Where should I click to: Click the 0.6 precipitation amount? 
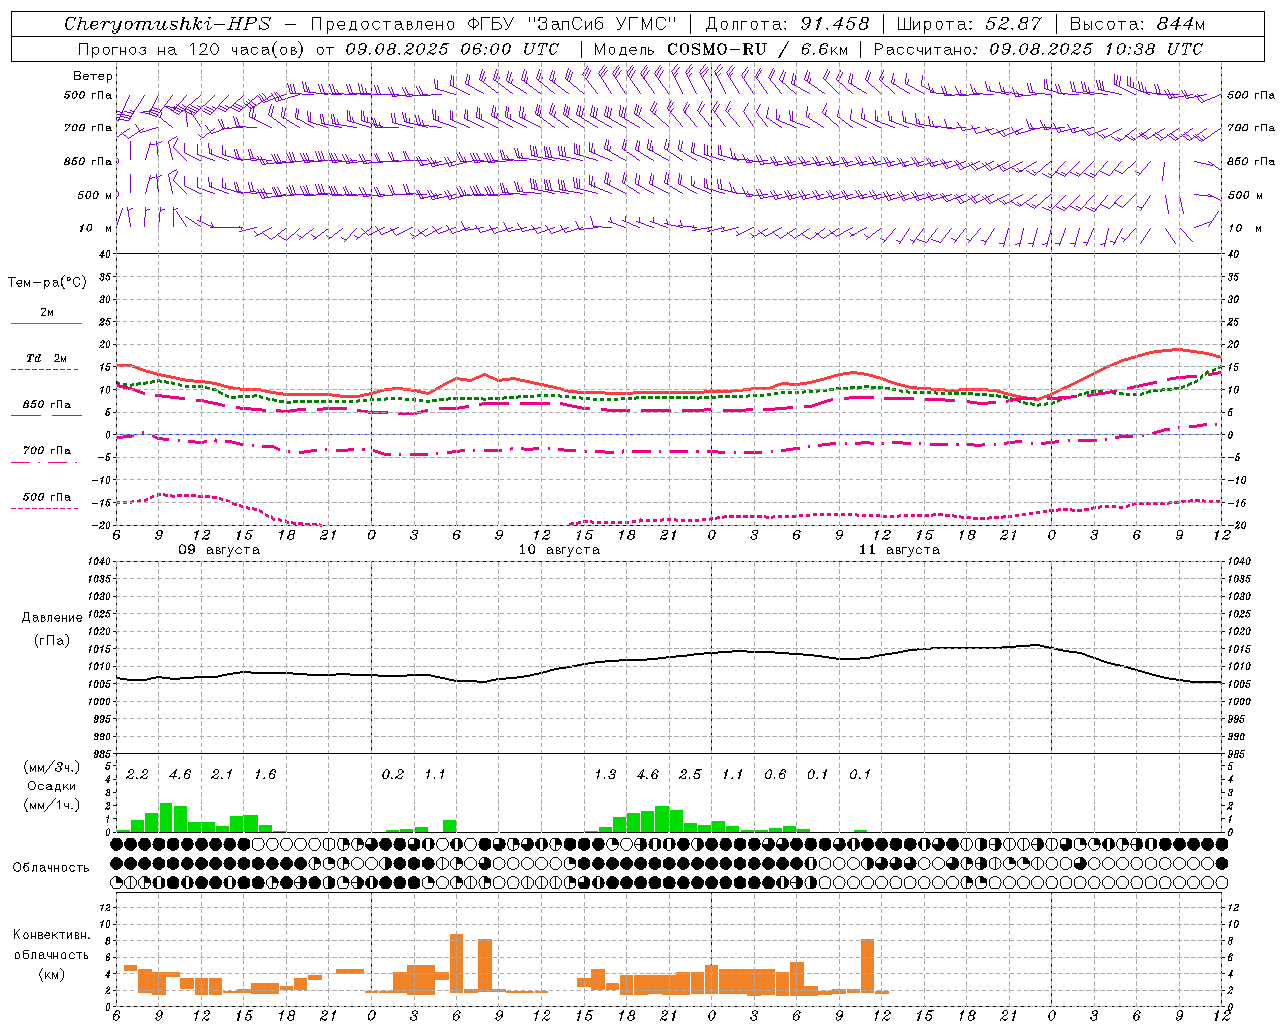[775, 774]
